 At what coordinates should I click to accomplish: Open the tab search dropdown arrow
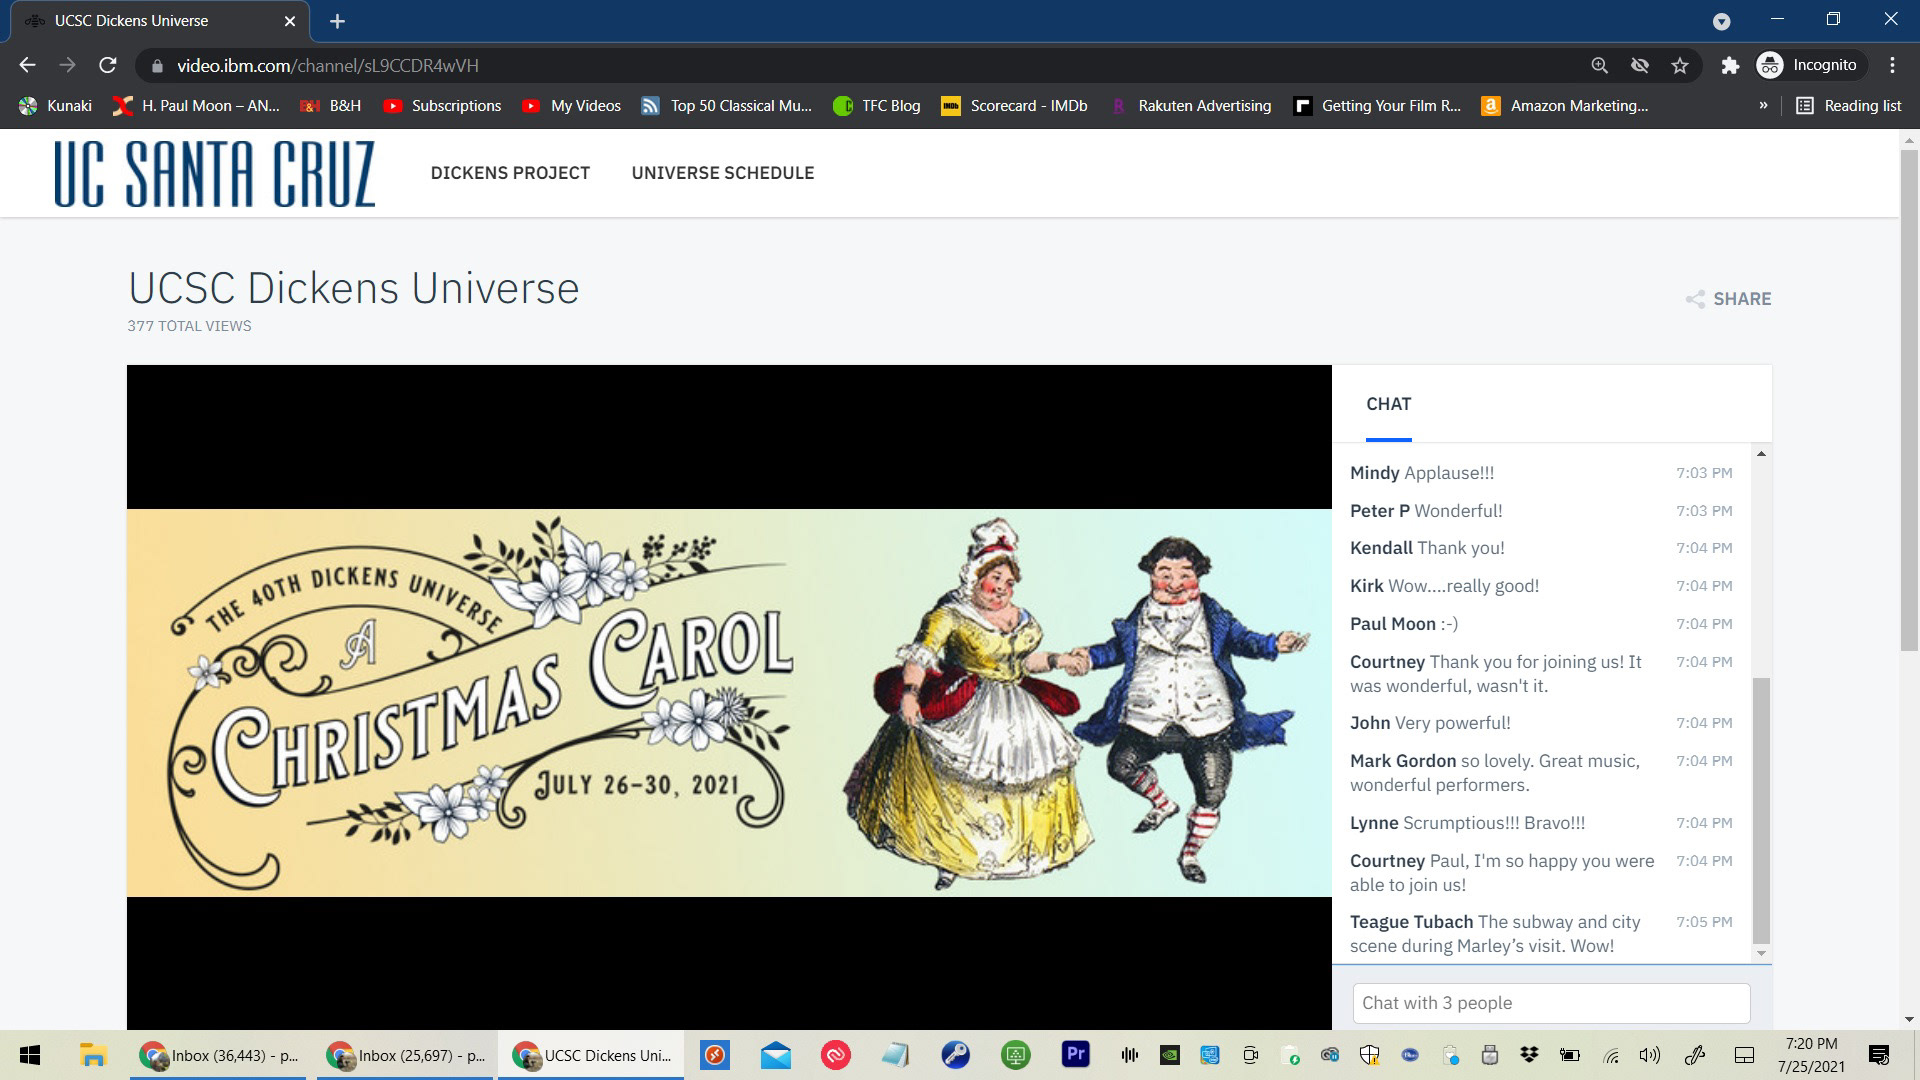pos(1721,21)
